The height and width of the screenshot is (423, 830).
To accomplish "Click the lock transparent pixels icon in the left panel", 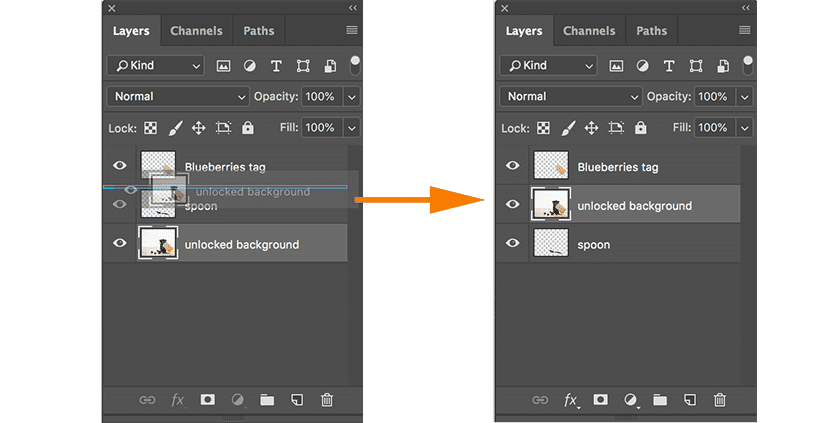I will [x=150, y=128].
